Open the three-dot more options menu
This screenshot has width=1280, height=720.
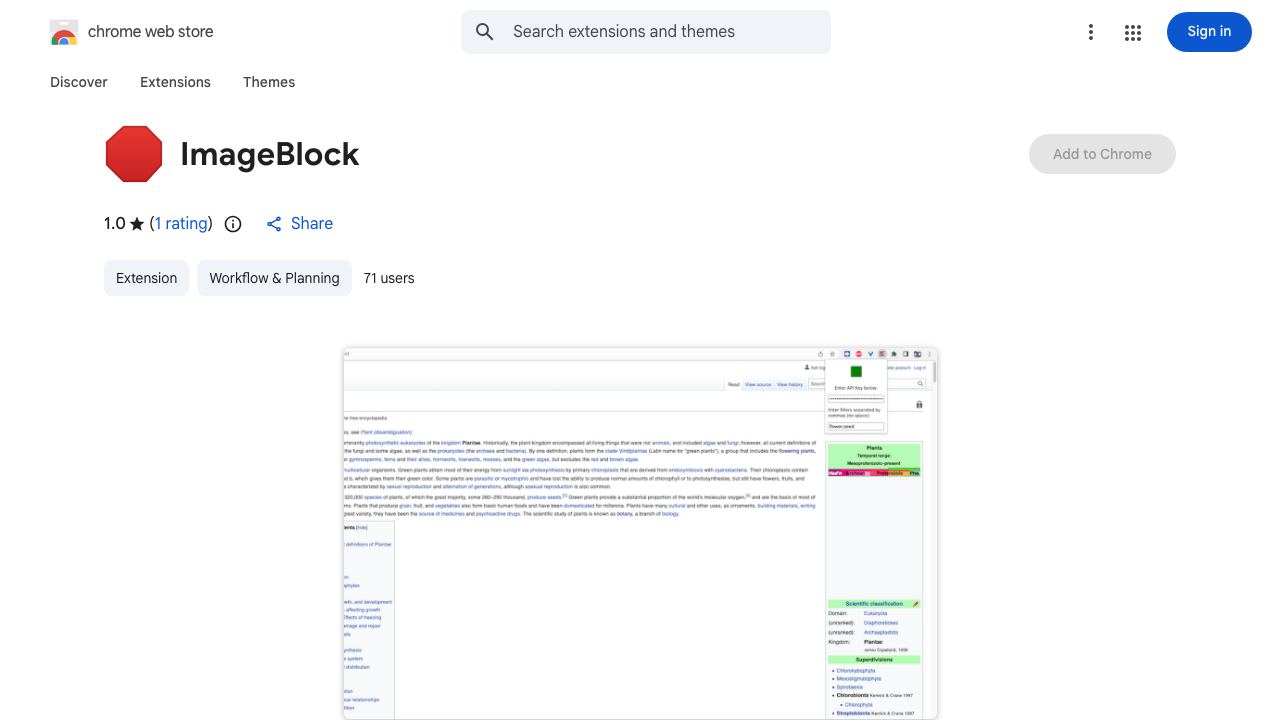point(1091,32)
